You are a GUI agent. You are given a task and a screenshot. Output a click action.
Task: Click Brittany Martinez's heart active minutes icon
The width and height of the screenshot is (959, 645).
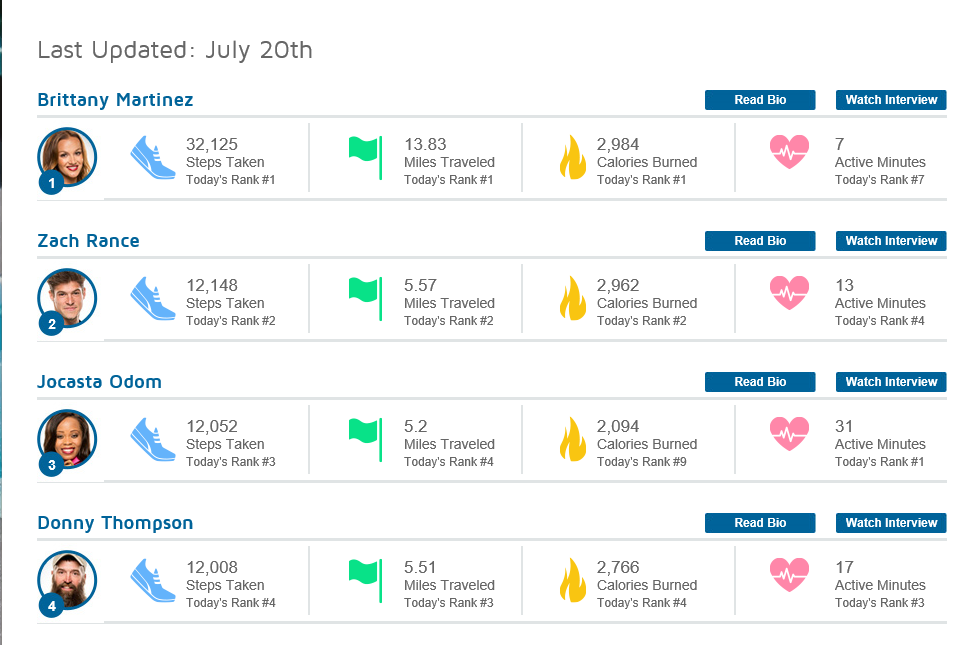[790, 152]
